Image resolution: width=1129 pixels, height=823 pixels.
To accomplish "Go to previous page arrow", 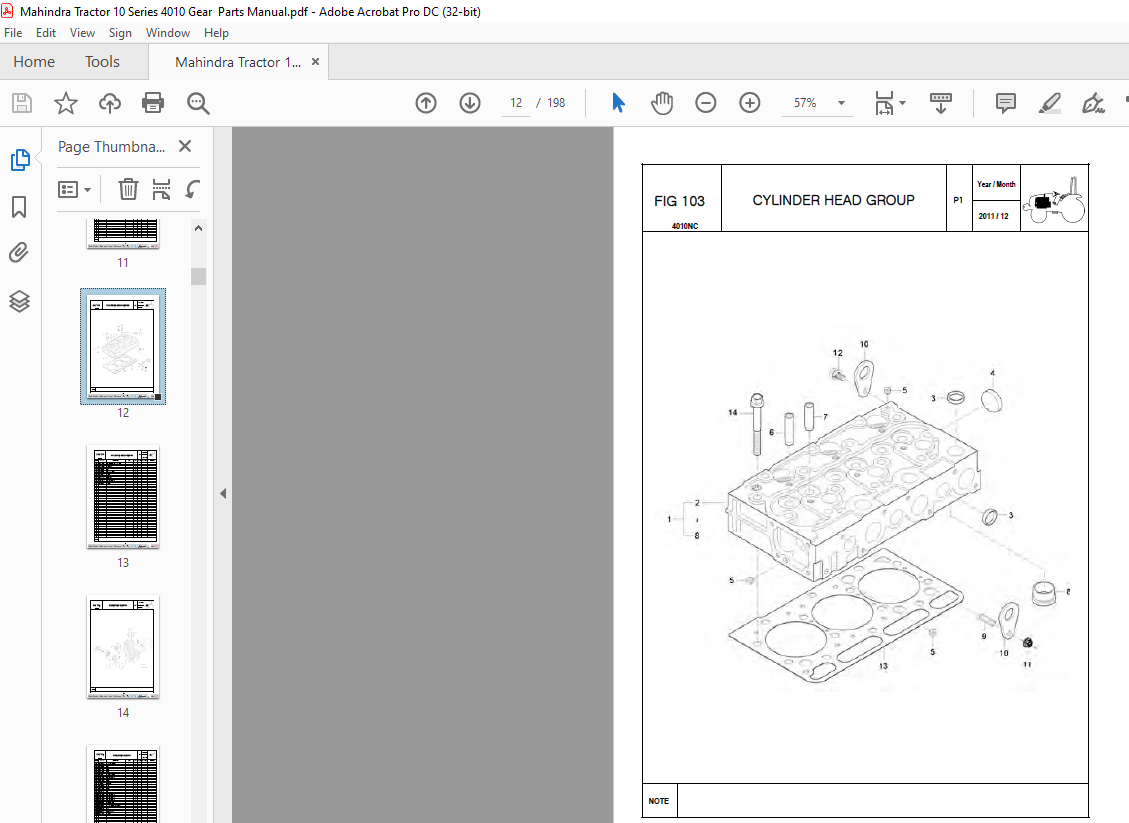I will [426, 103].
